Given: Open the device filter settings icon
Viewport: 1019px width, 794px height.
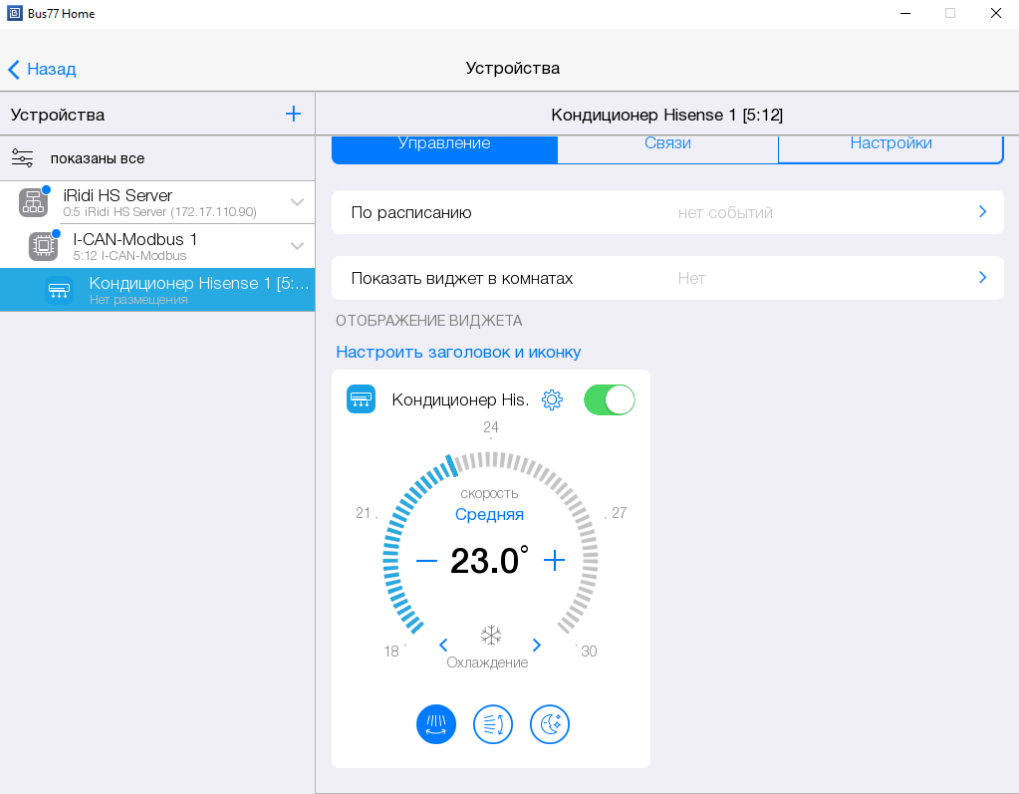Looking at the screenshot, I should (22, 158).
